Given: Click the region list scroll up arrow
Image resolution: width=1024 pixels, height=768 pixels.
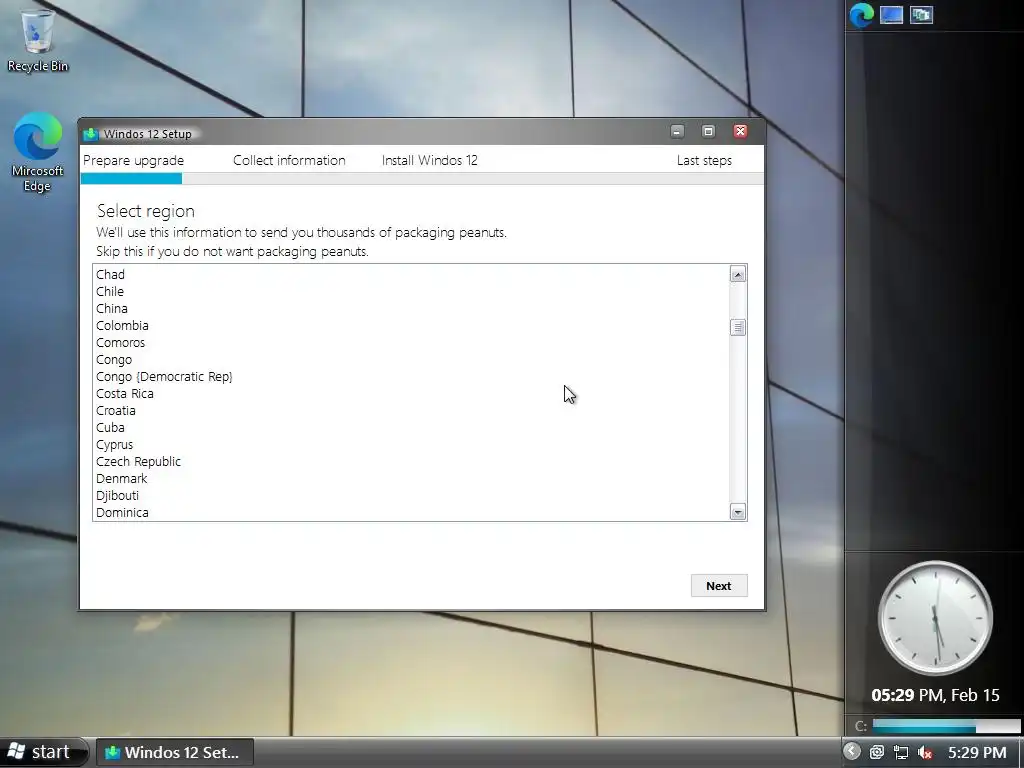Looking at the screenshot, I should tap(738, 274).
